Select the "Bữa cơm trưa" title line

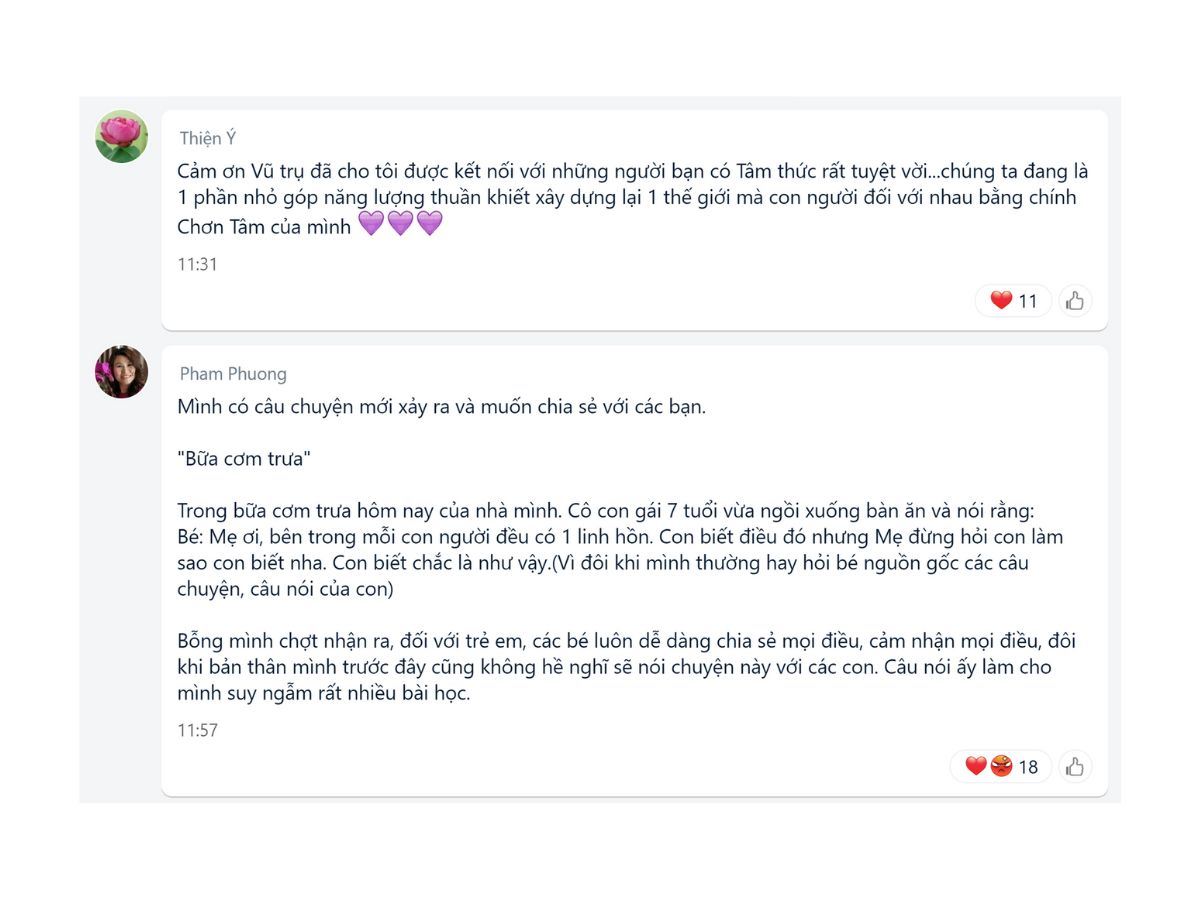[x=244, y=459]
